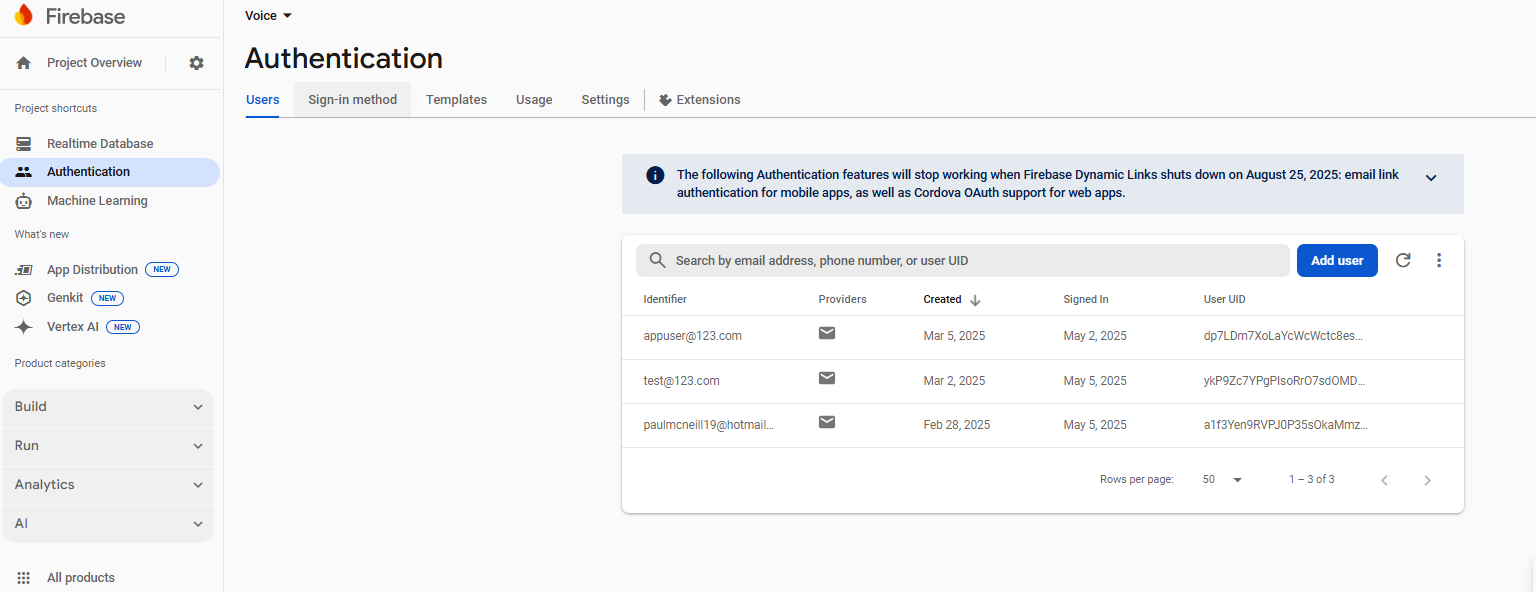
Task: Click the Firebase flame logo
Action: [23, 16]
